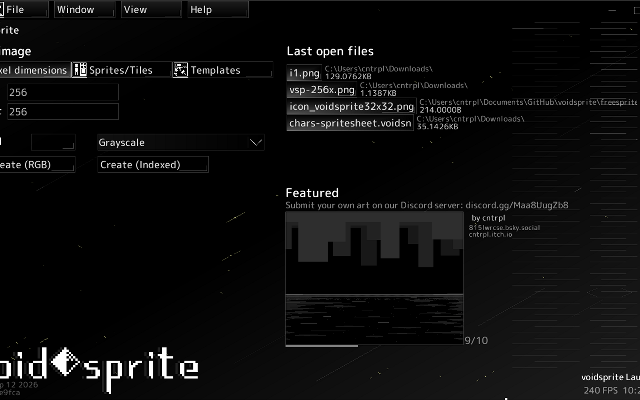Open the Help menu
The width and height of the screenshot is (640, 400).
tap(218, 9)
